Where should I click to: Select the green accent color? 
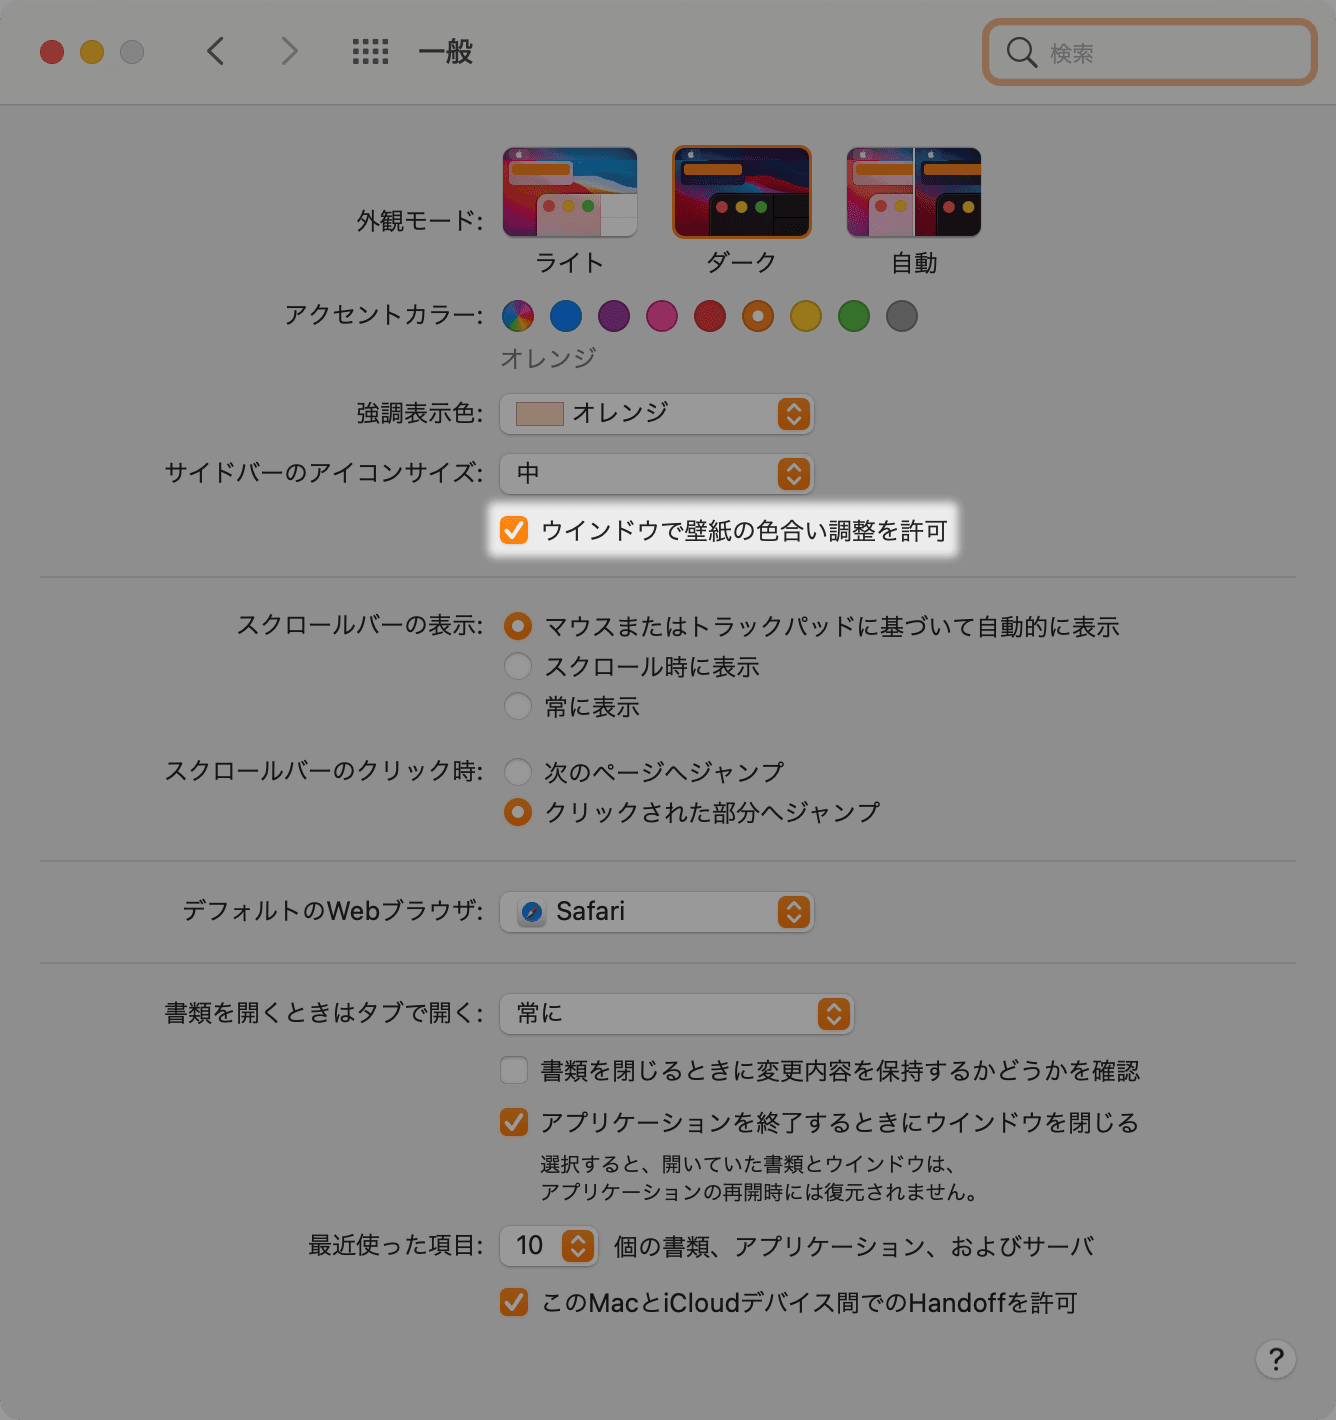coord(854,316)
